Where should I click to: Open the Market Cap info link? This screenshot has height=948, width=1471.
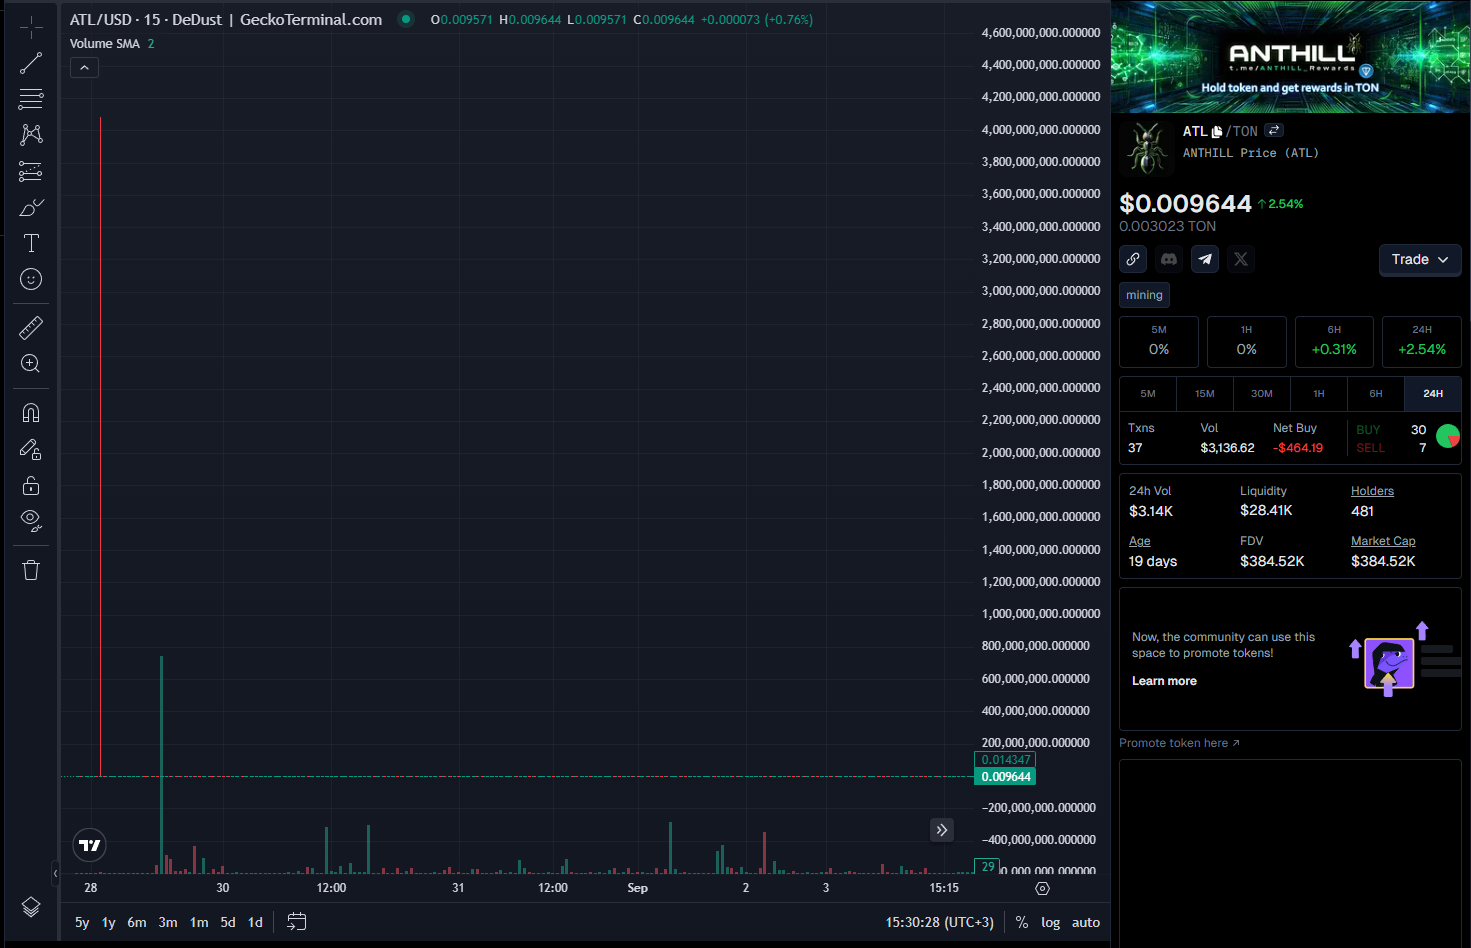[x=1383, y=541]
